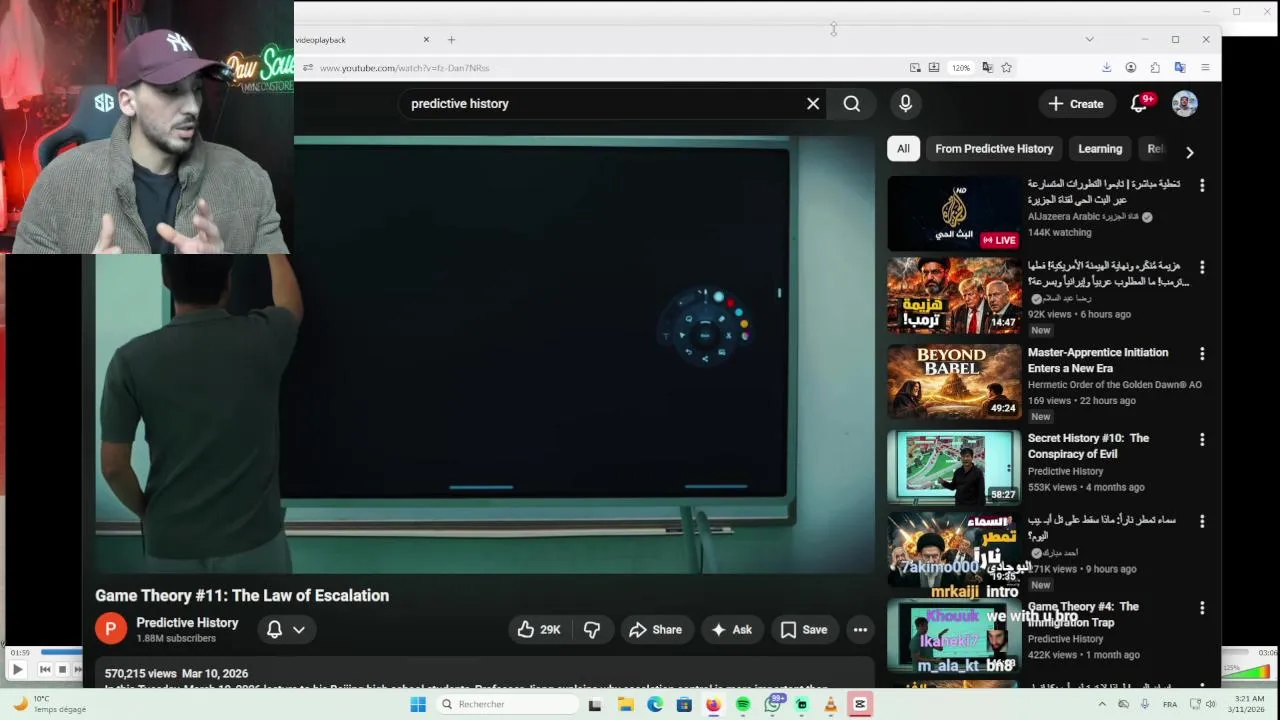Open browser downloads arrow icon
The image size is (1280, 720).
(1106, 68)
